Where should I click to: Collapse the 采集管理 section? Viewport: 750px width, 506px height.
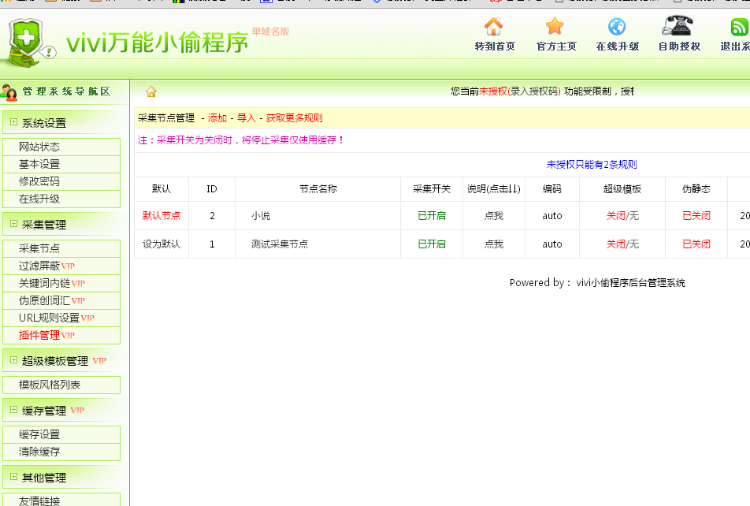[13, 224]
